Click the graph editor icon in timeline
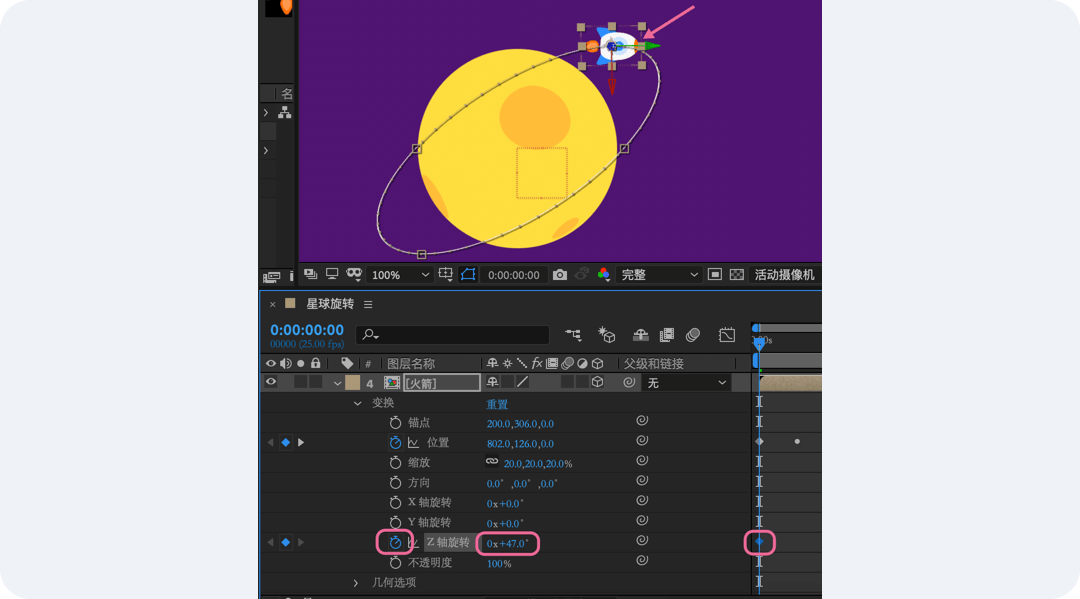 coord(727,335)
